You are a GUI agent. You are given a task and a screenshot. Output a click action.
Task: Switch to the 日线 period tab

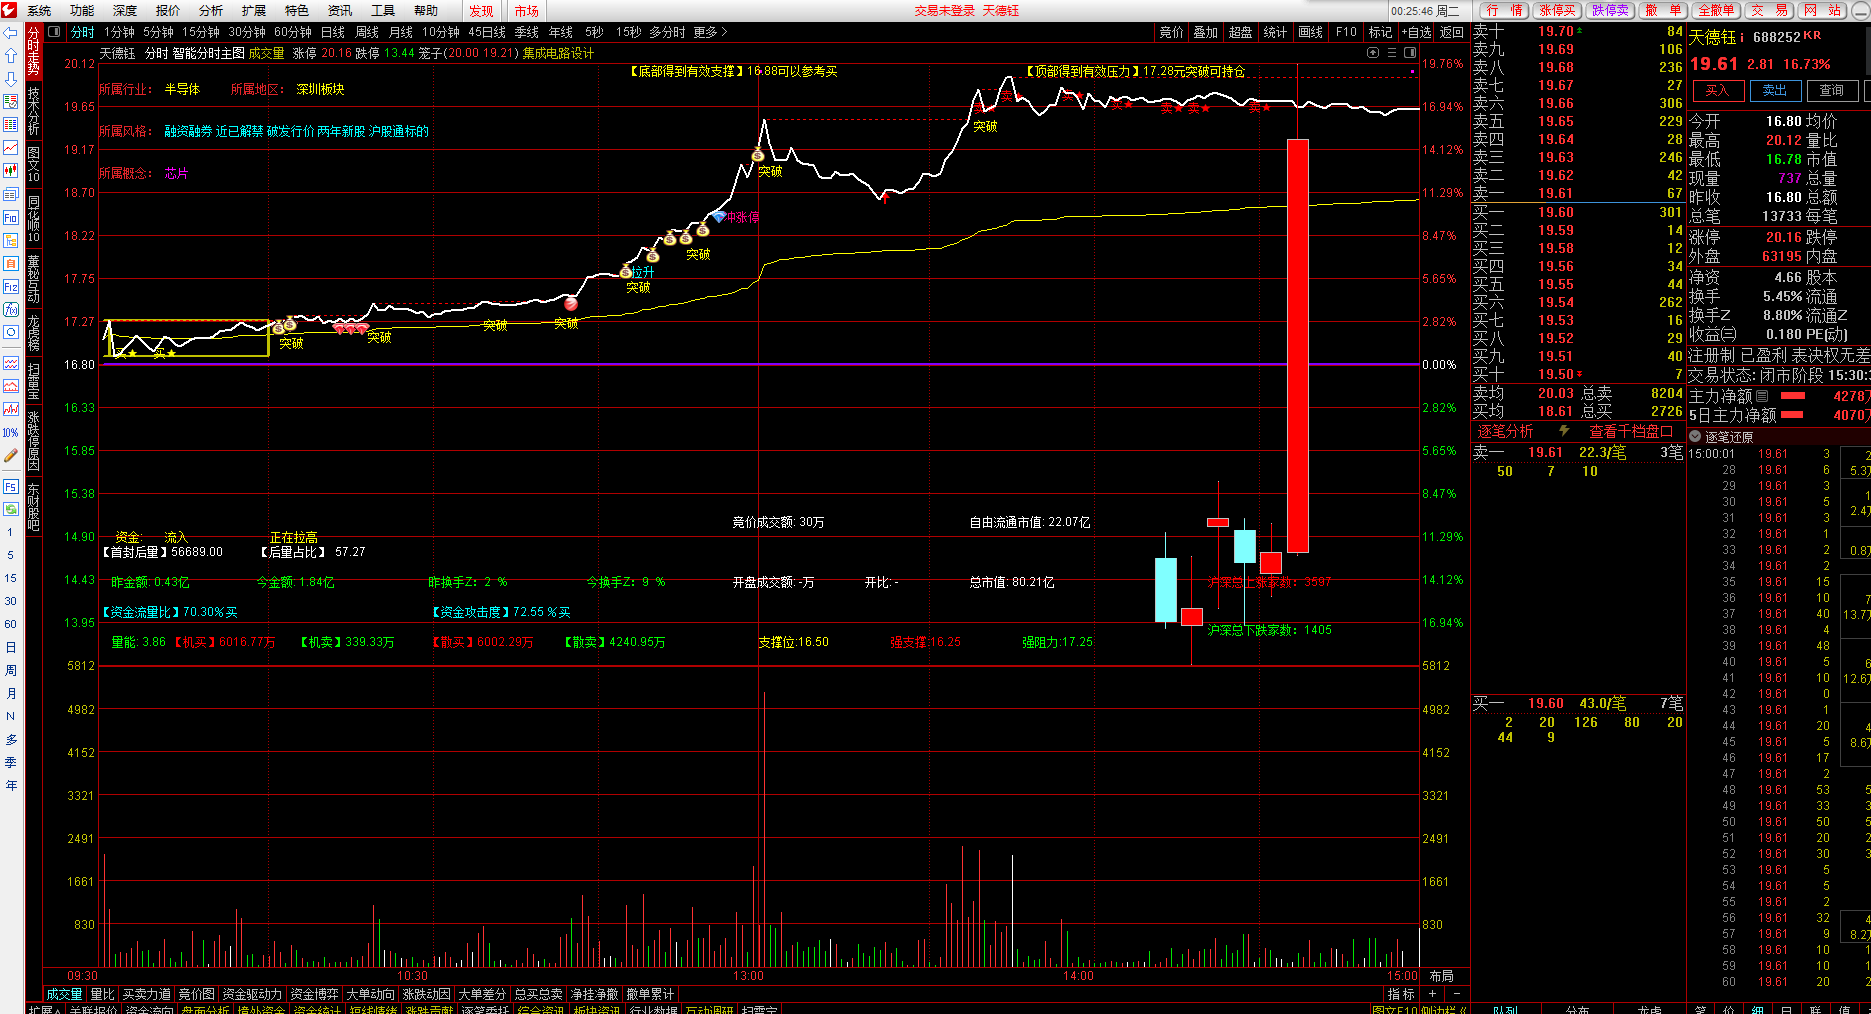[332, 32]
